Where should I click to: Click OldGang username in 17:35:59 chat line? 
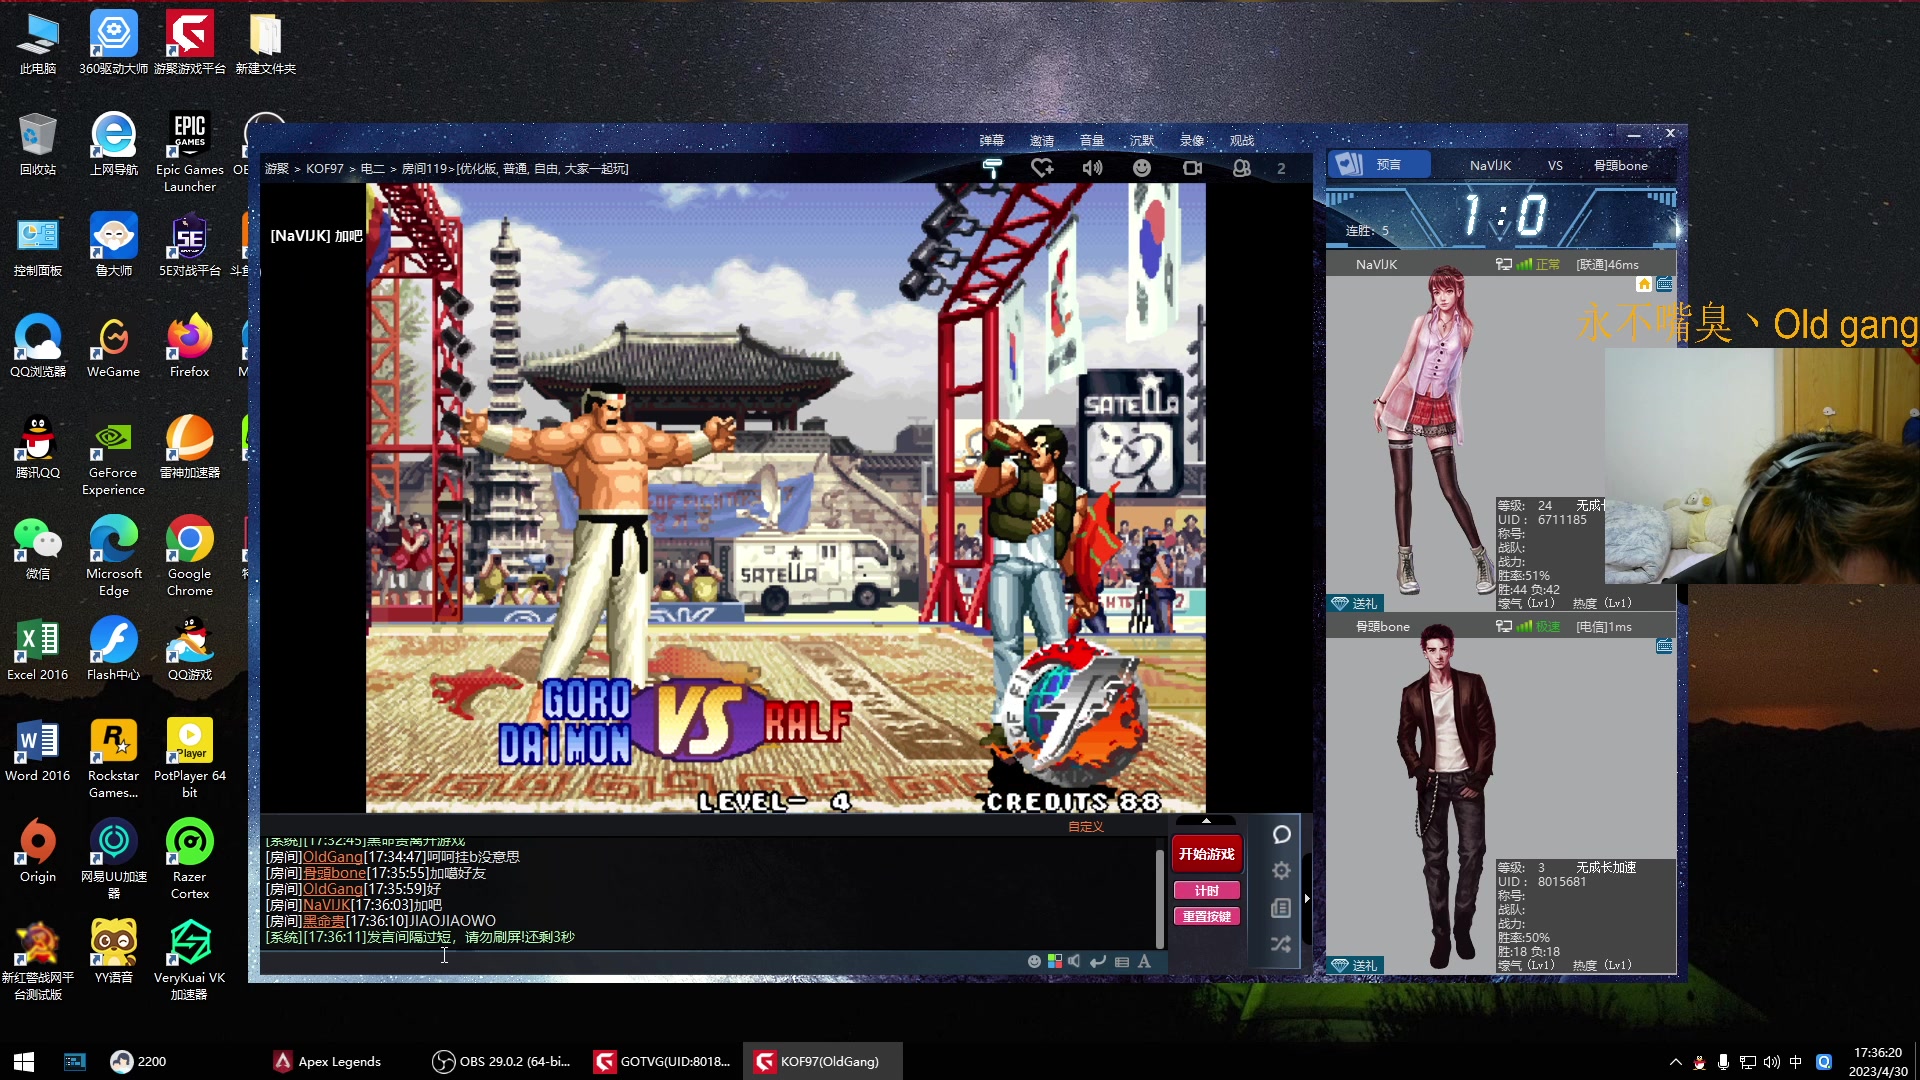[333, 889]
